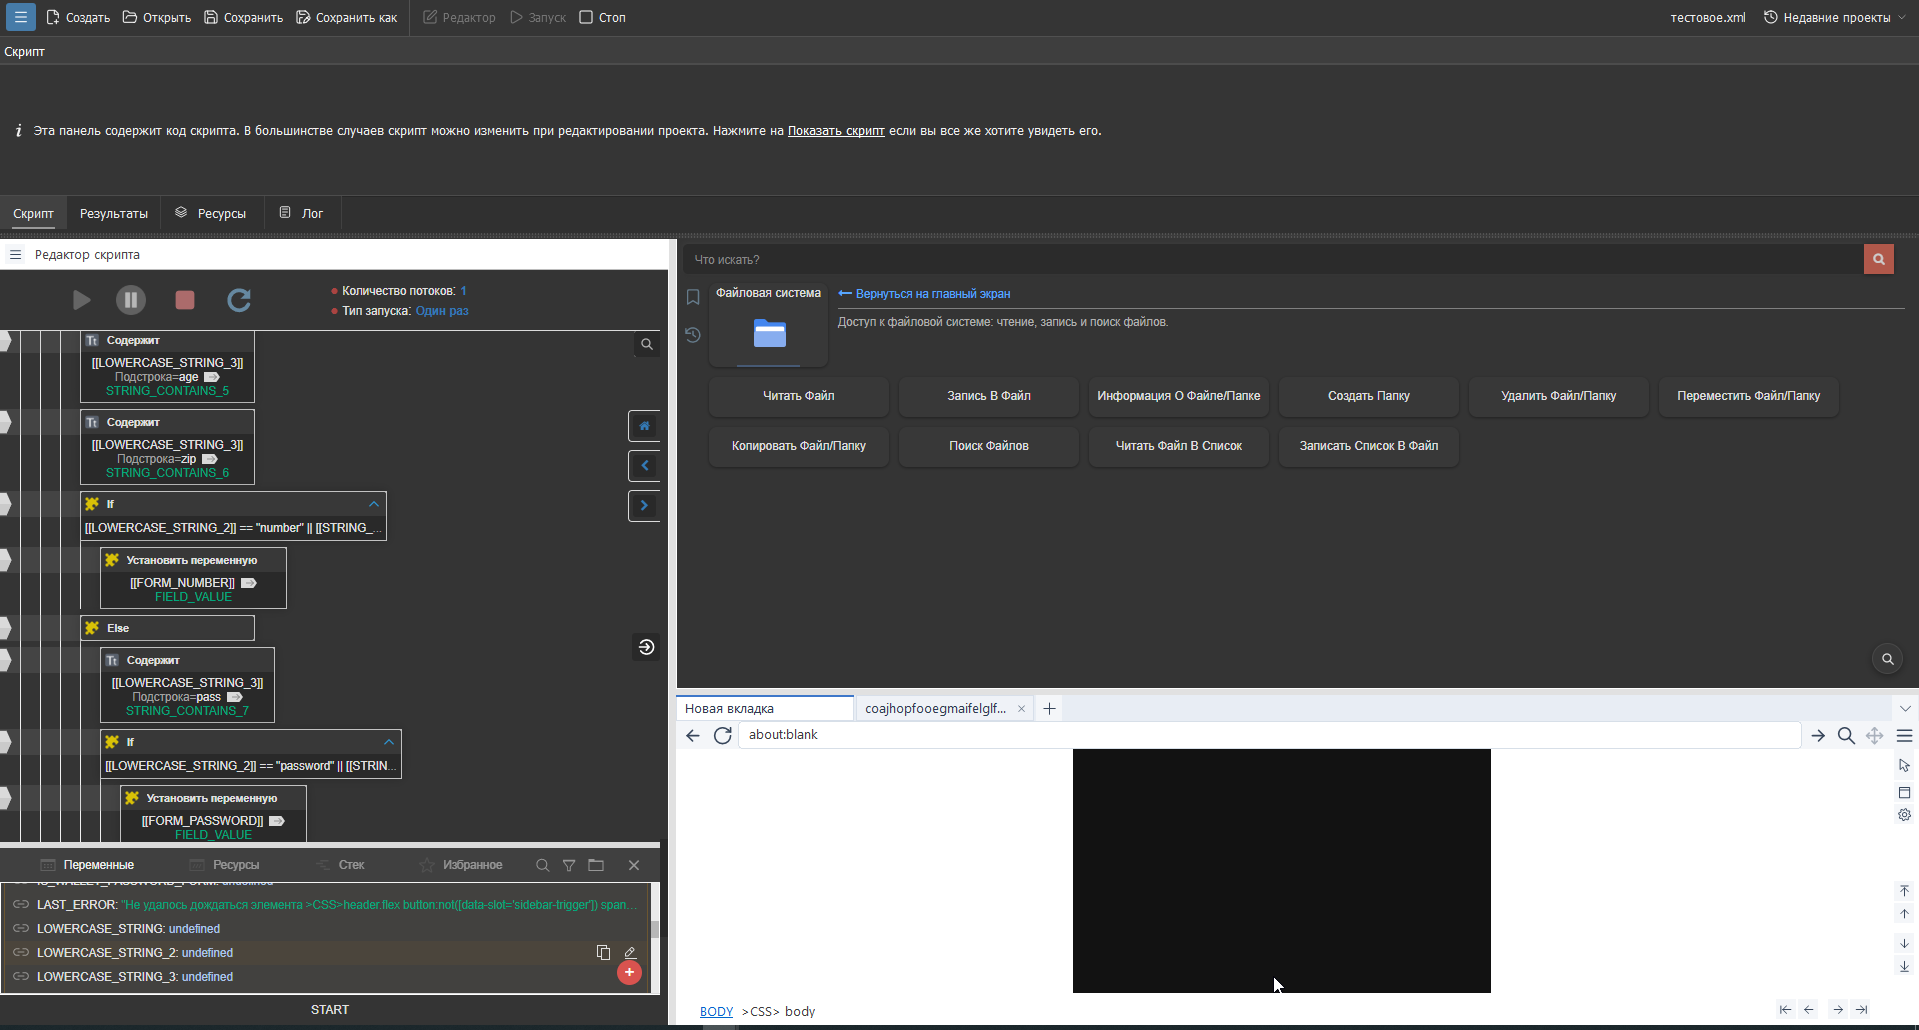Close the variables inspector panel
This screenshot has width=1919, height=1030.
point(634,865)
